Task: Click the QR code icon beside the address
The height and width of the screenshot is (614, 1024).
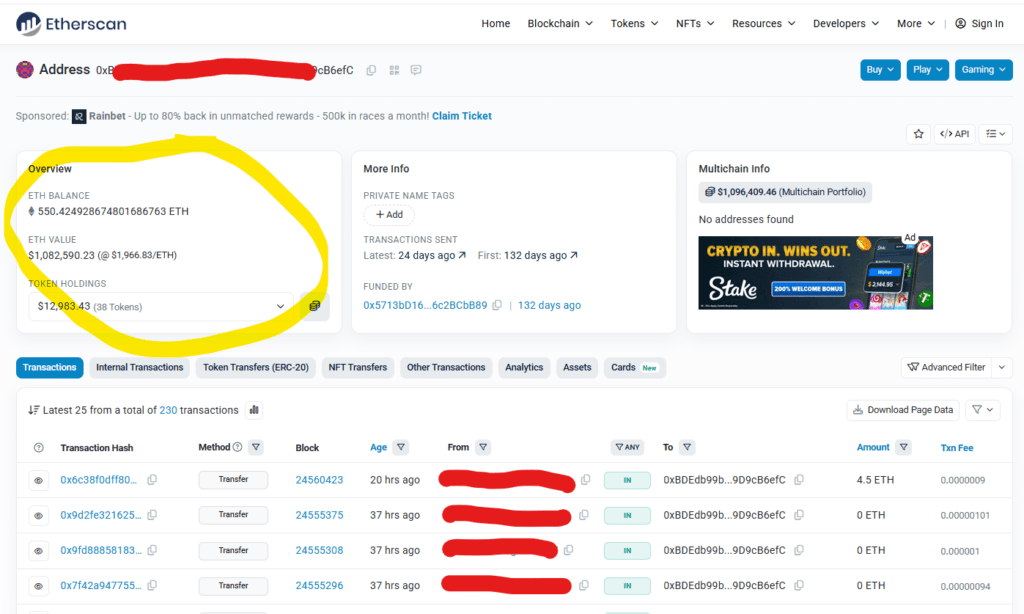Action: 393,69
